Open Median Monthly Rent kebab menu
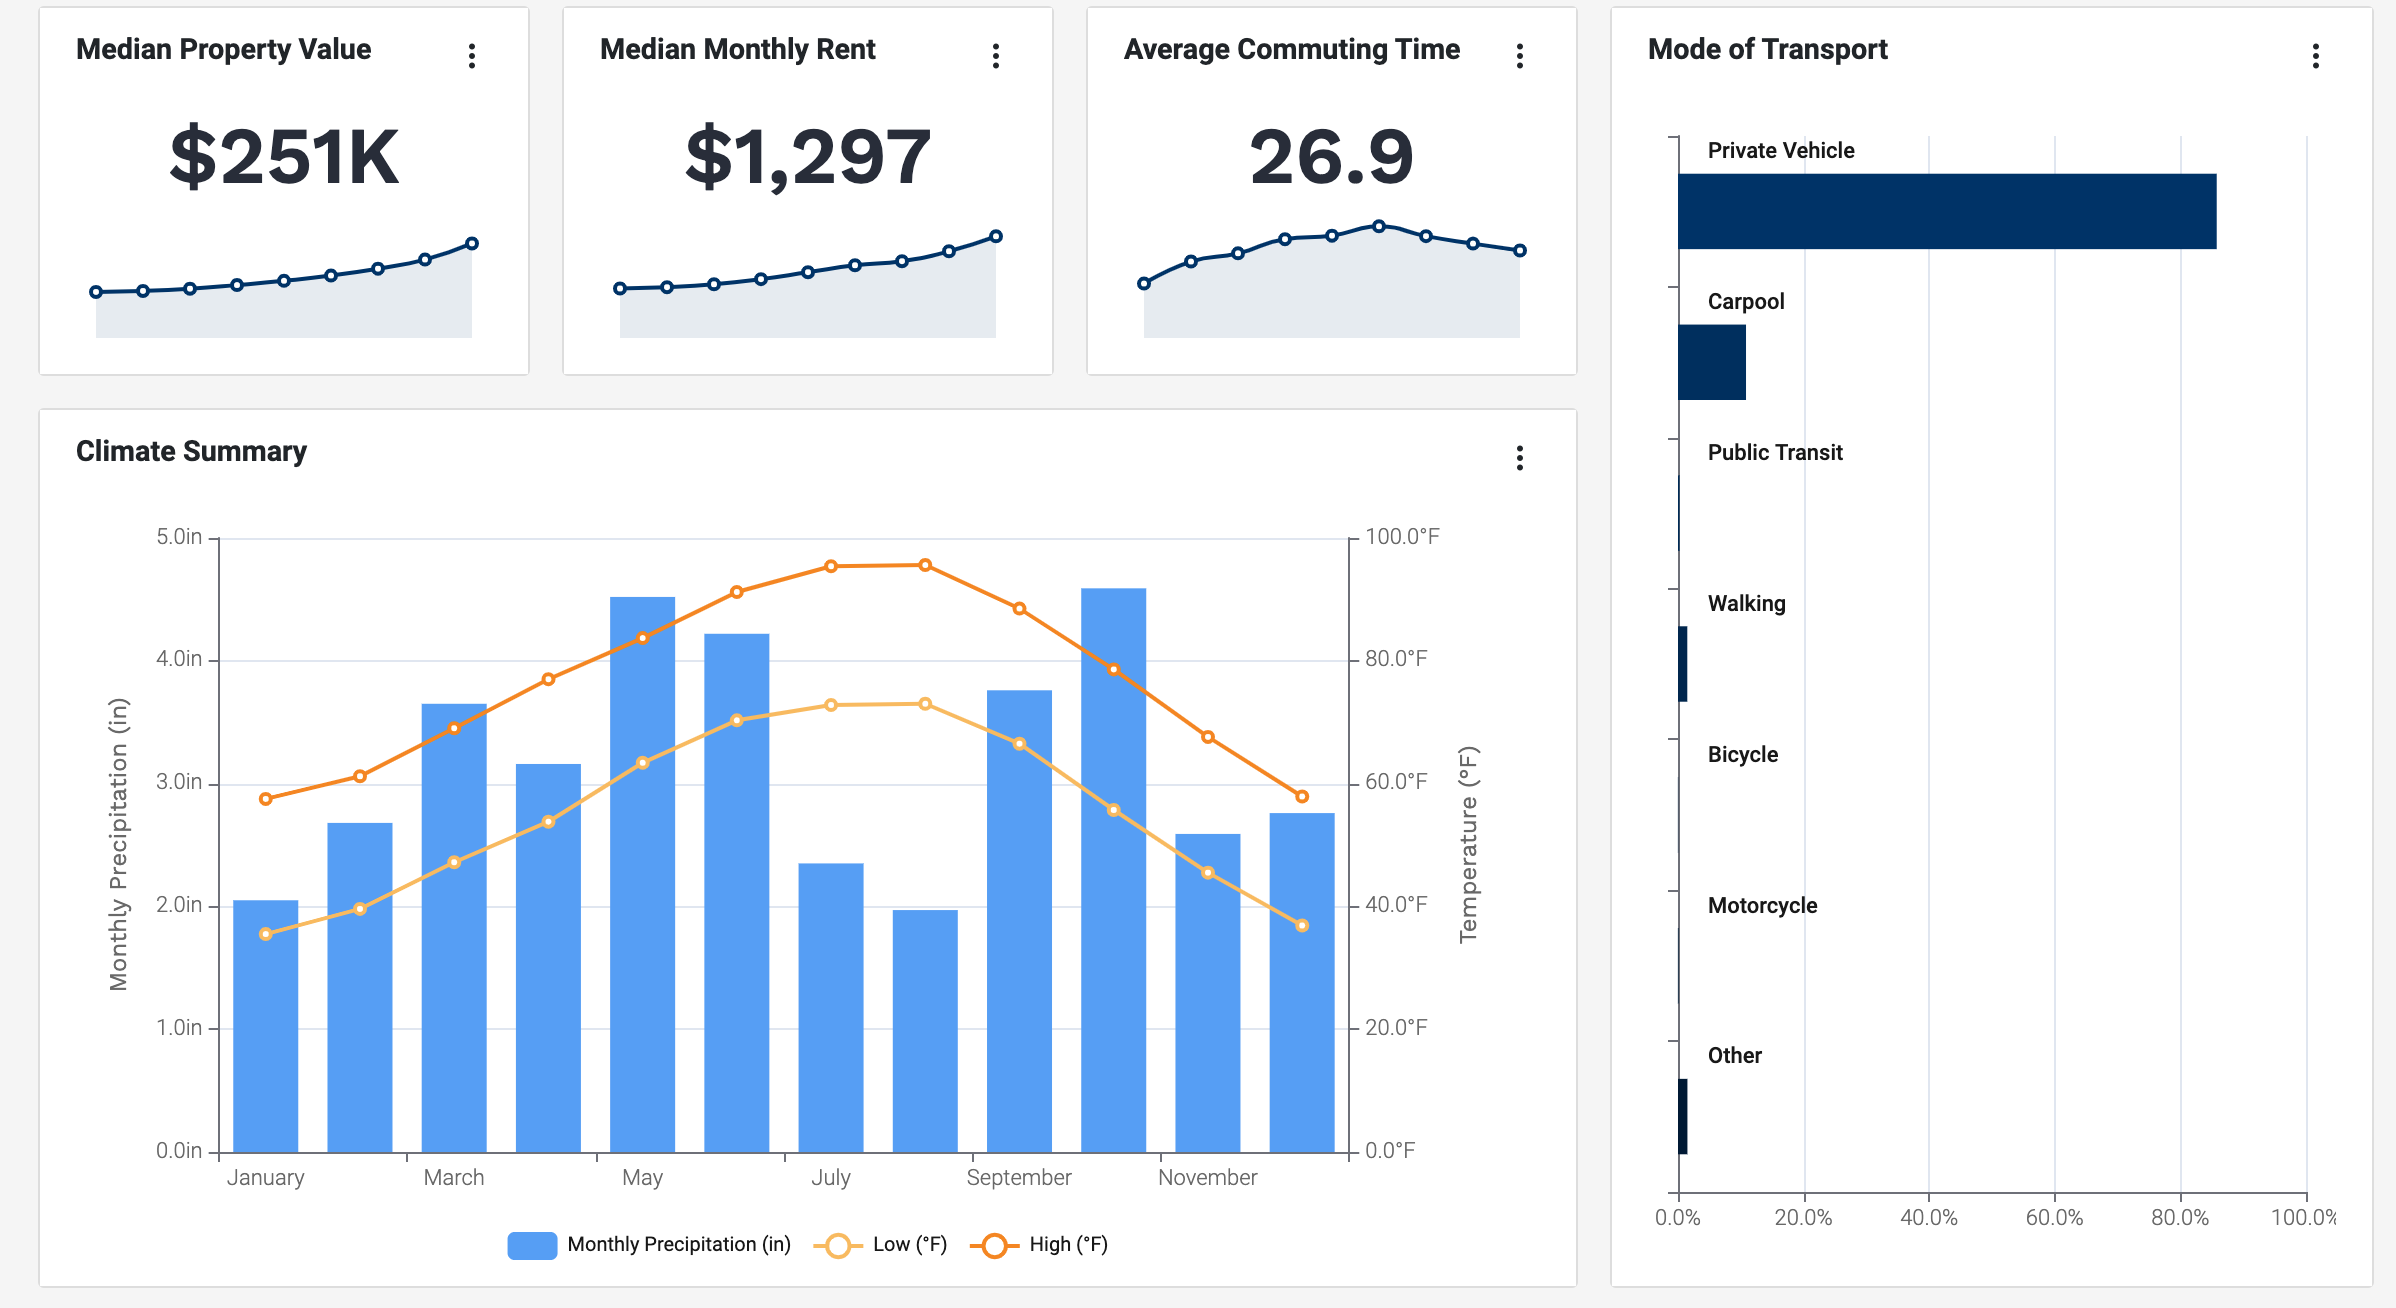 (x=996, y=56)
